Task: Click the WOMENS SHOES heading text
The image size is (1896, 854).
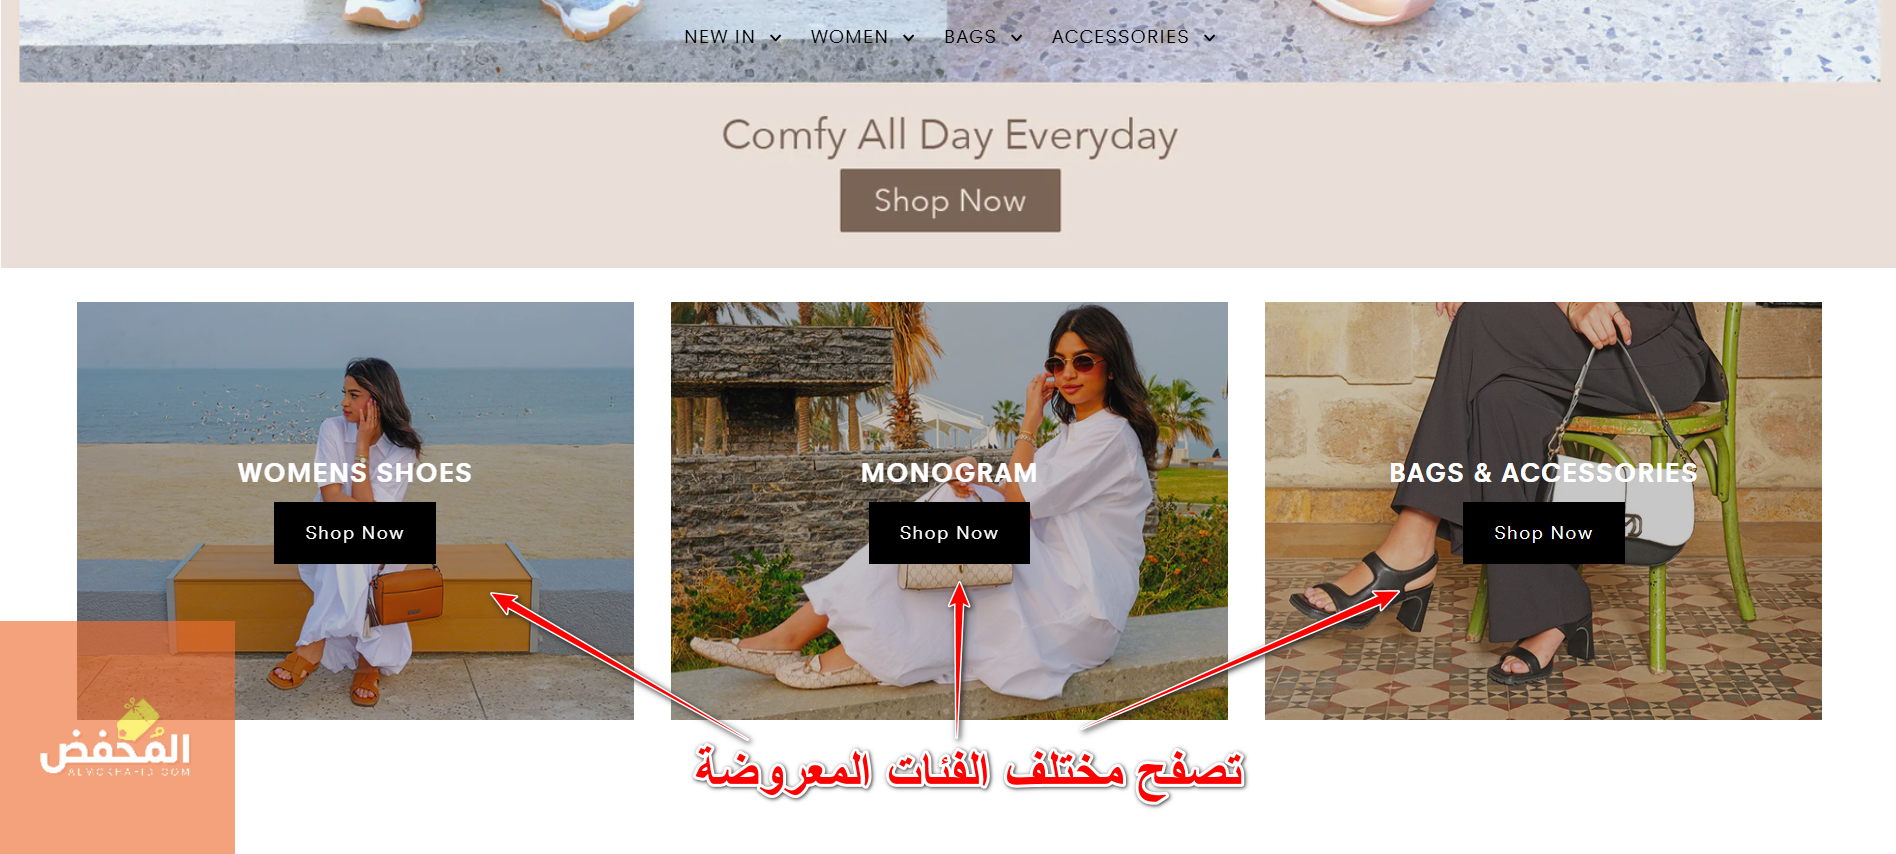Action: [x=355, y=473]
